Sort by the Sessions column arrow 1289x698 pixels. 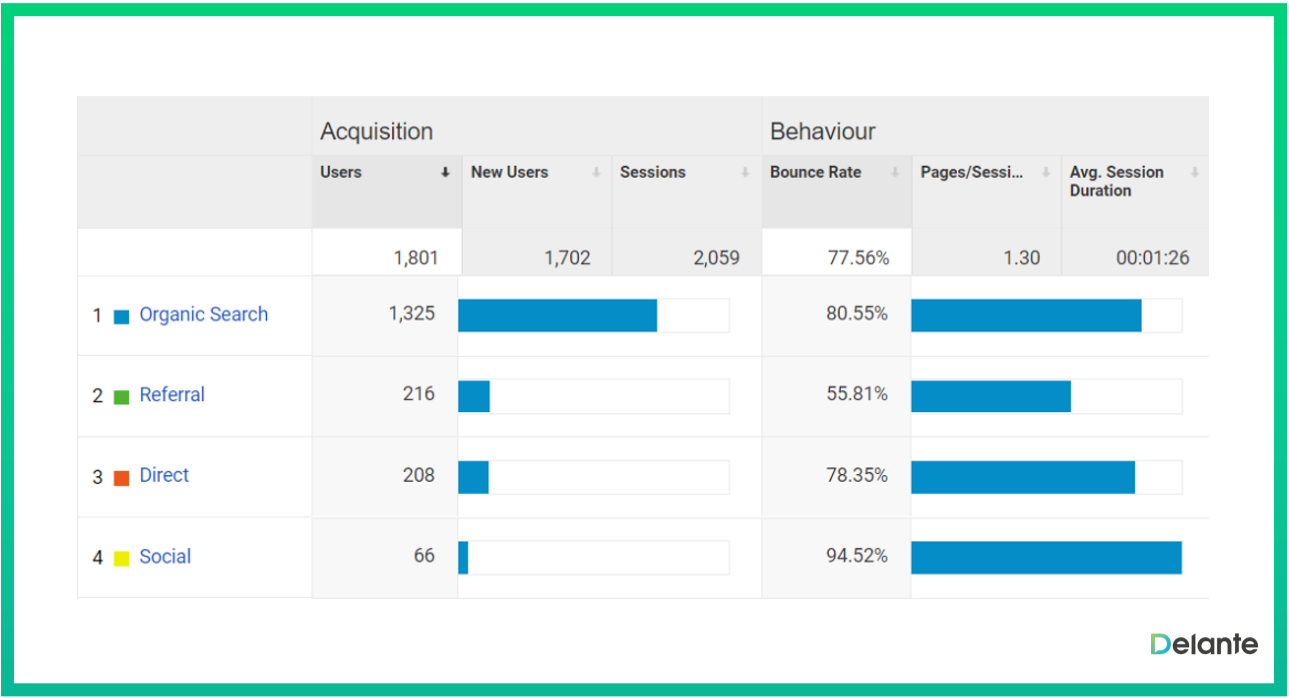(x=745, y=173)
